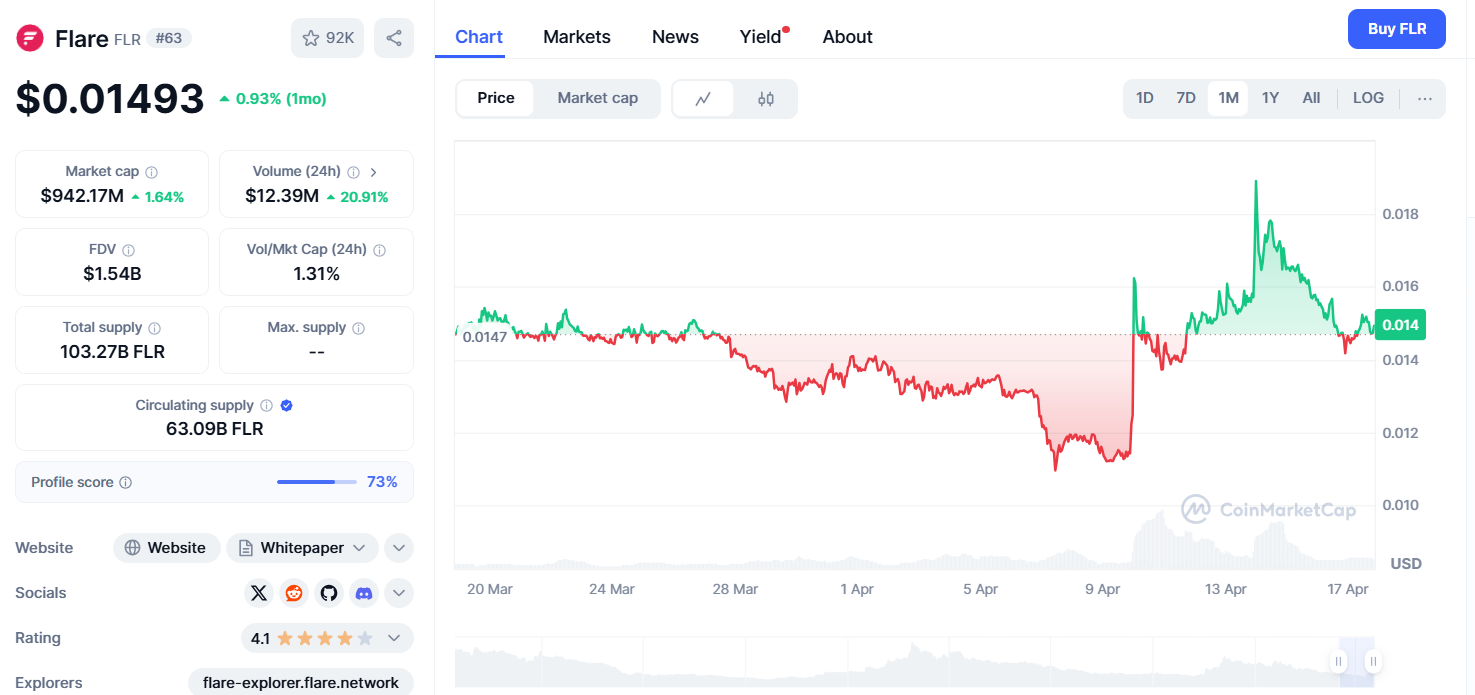Screen dimensions: 1475x695
Task: Open the Markets tab
Action: coord(576,37)
